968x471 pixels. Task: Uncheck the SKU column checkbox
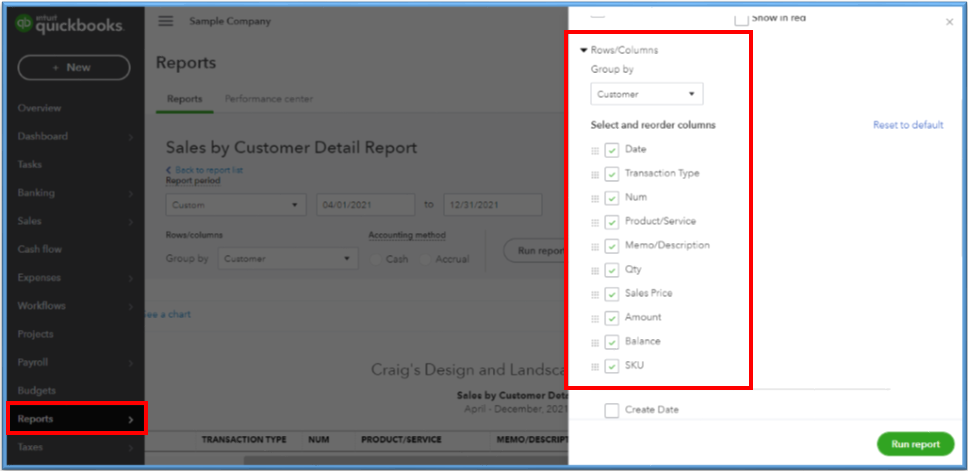pos(612,366)
